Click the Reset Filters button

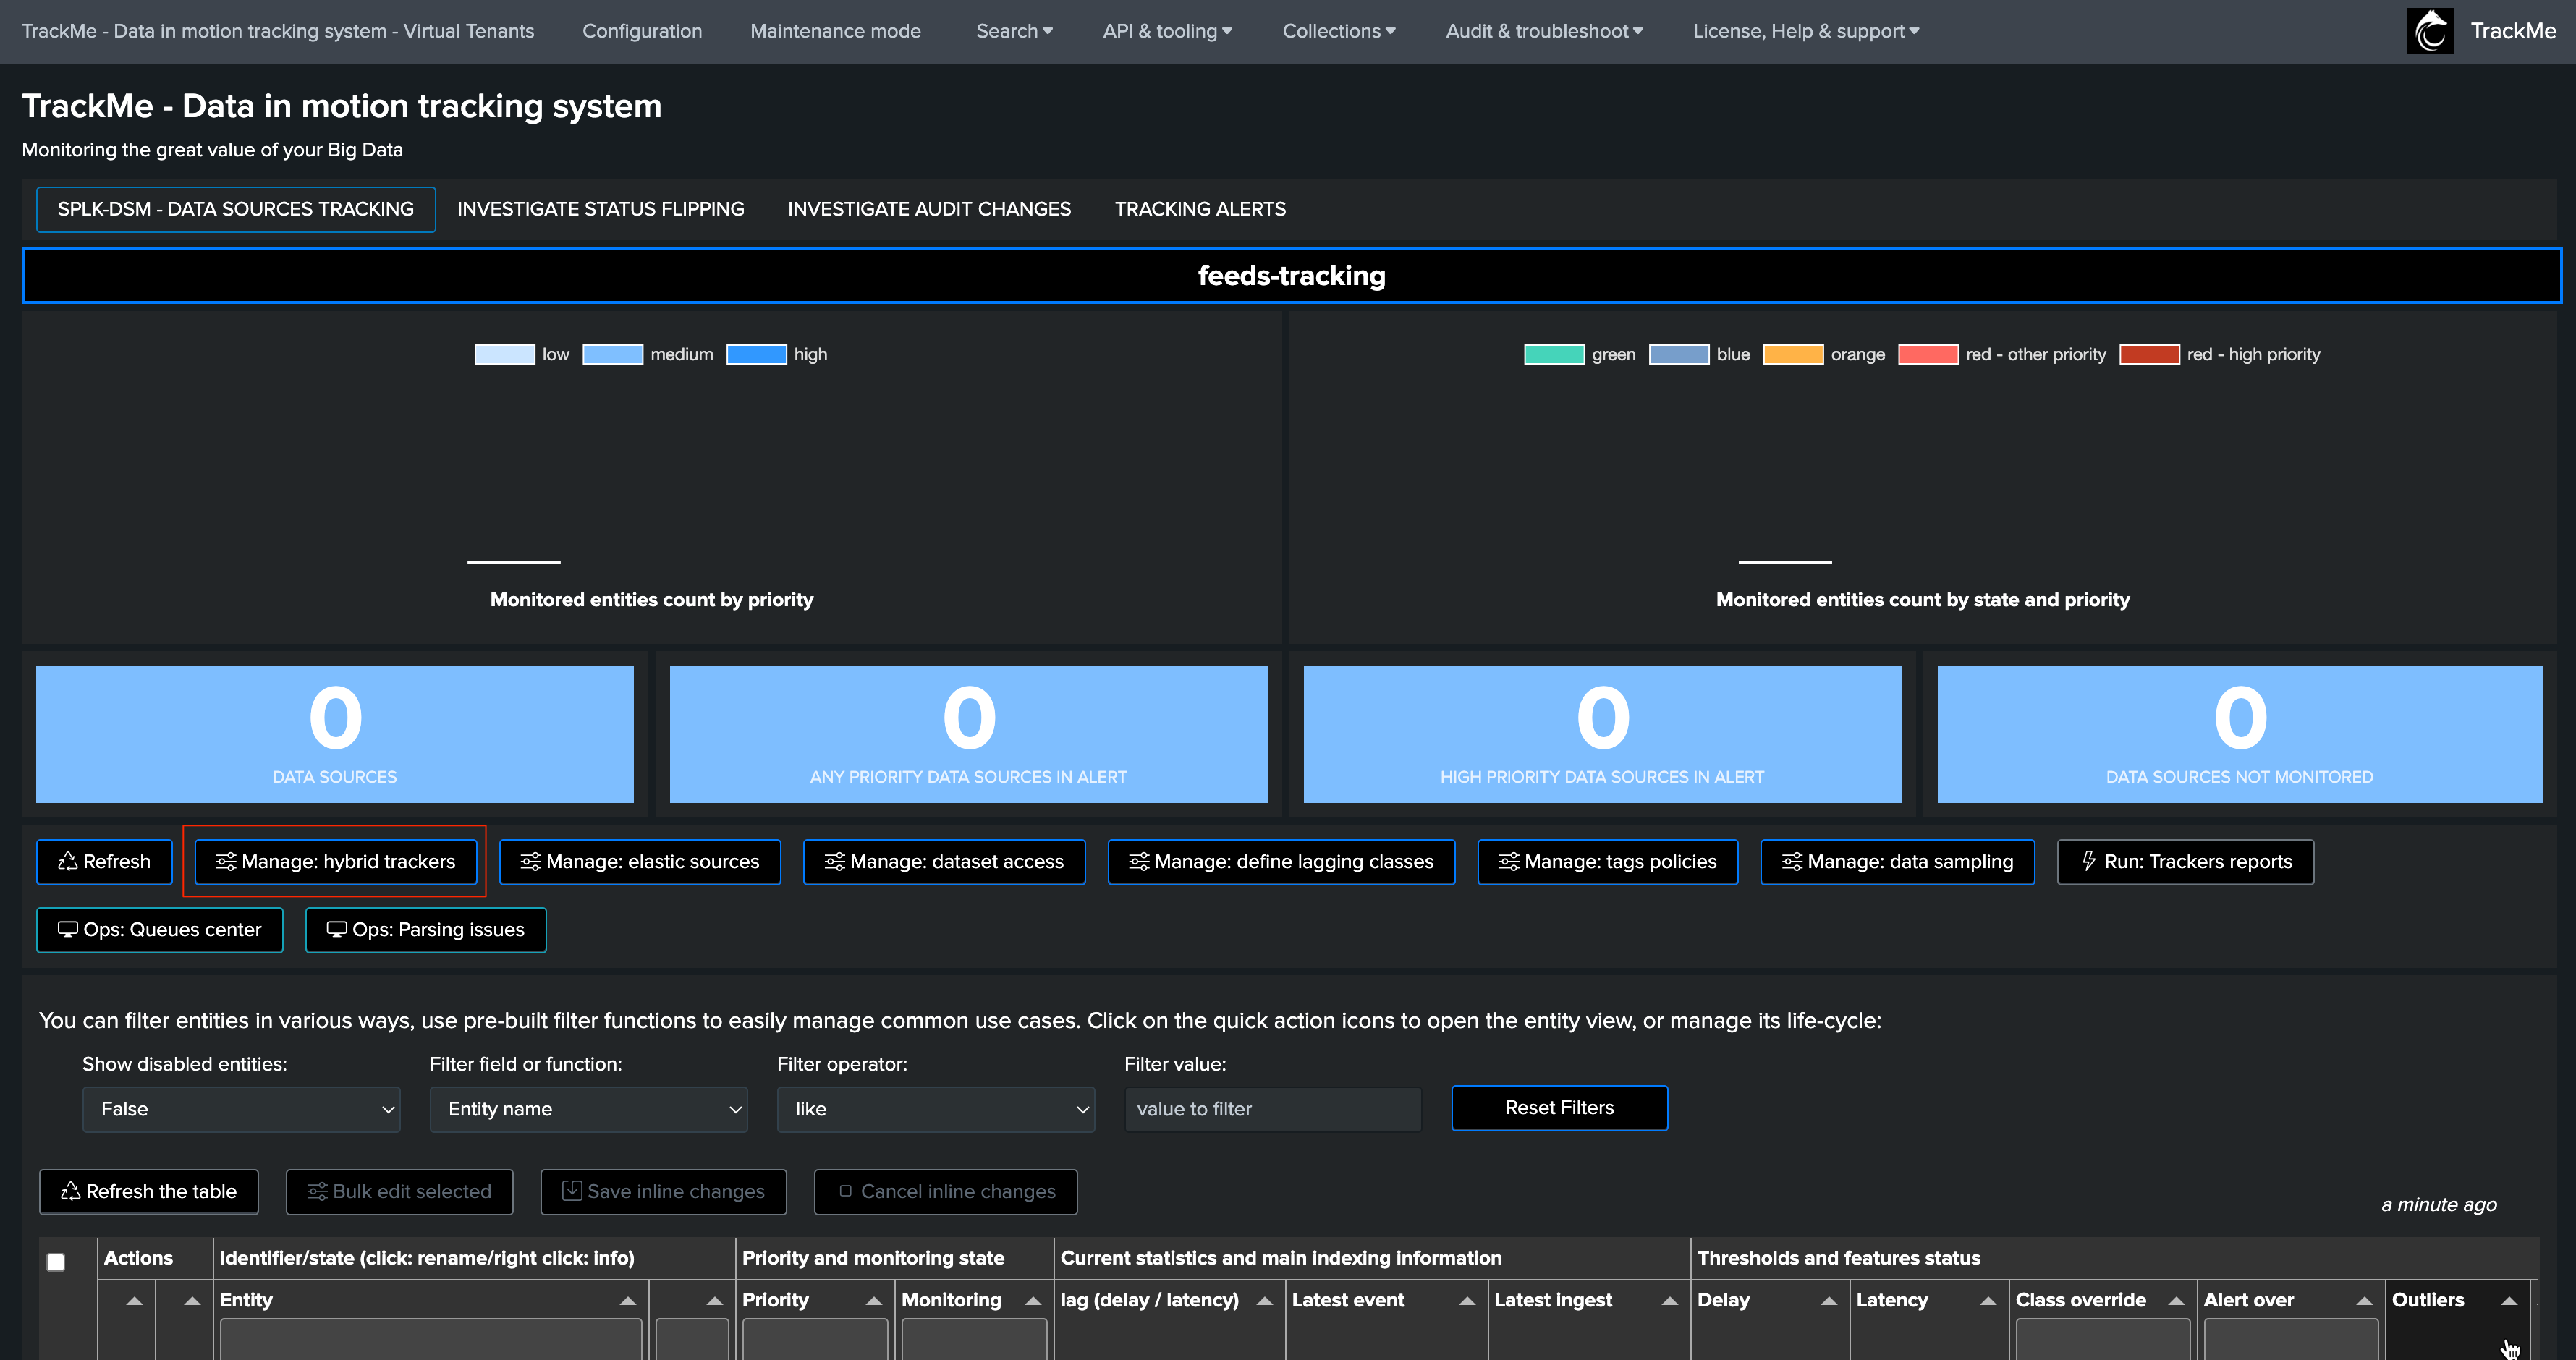[x=1559, y=1108]
